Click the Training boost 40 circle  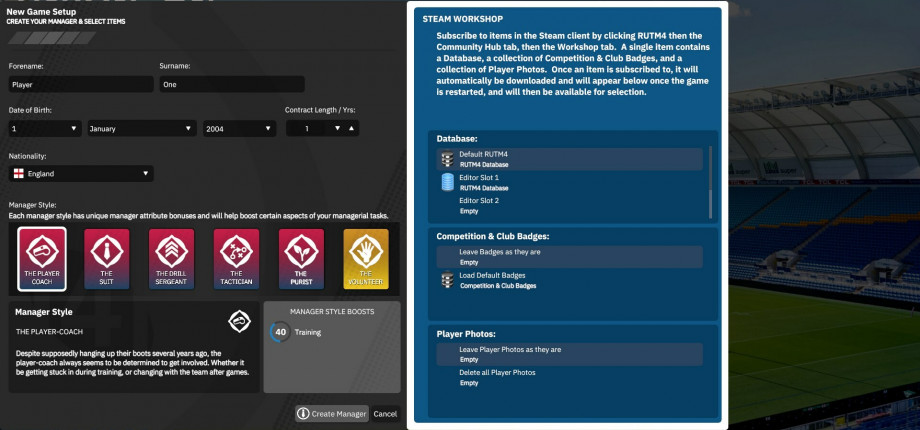pos(280,332)
